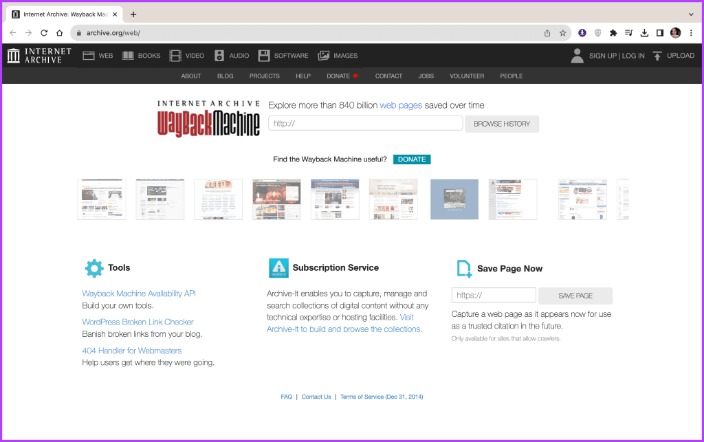Click the browser back arrow
The width and height of the screenshot is (704, 442).
click(13, 33)
